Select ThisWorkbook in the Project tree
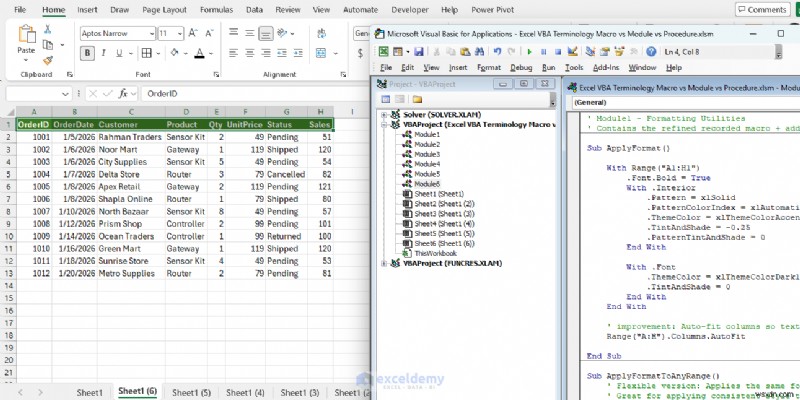This screenshot has height=400, width=800. (435, 253)
